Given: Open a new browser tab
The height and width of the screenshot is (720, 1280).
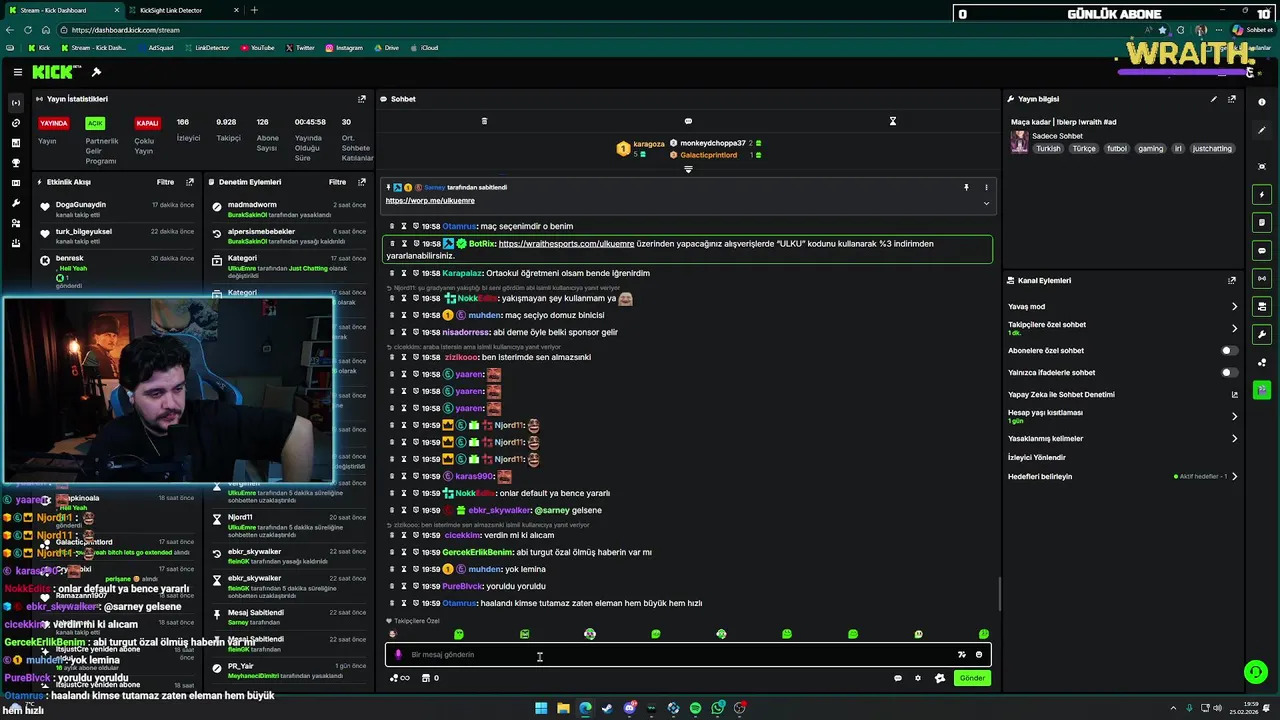Looking at the screenshot, I should point(254,10).
